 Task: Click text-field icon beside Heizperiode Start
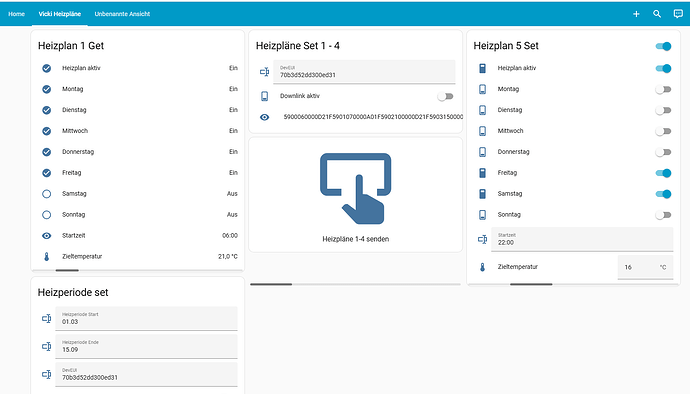pos(47,318)
